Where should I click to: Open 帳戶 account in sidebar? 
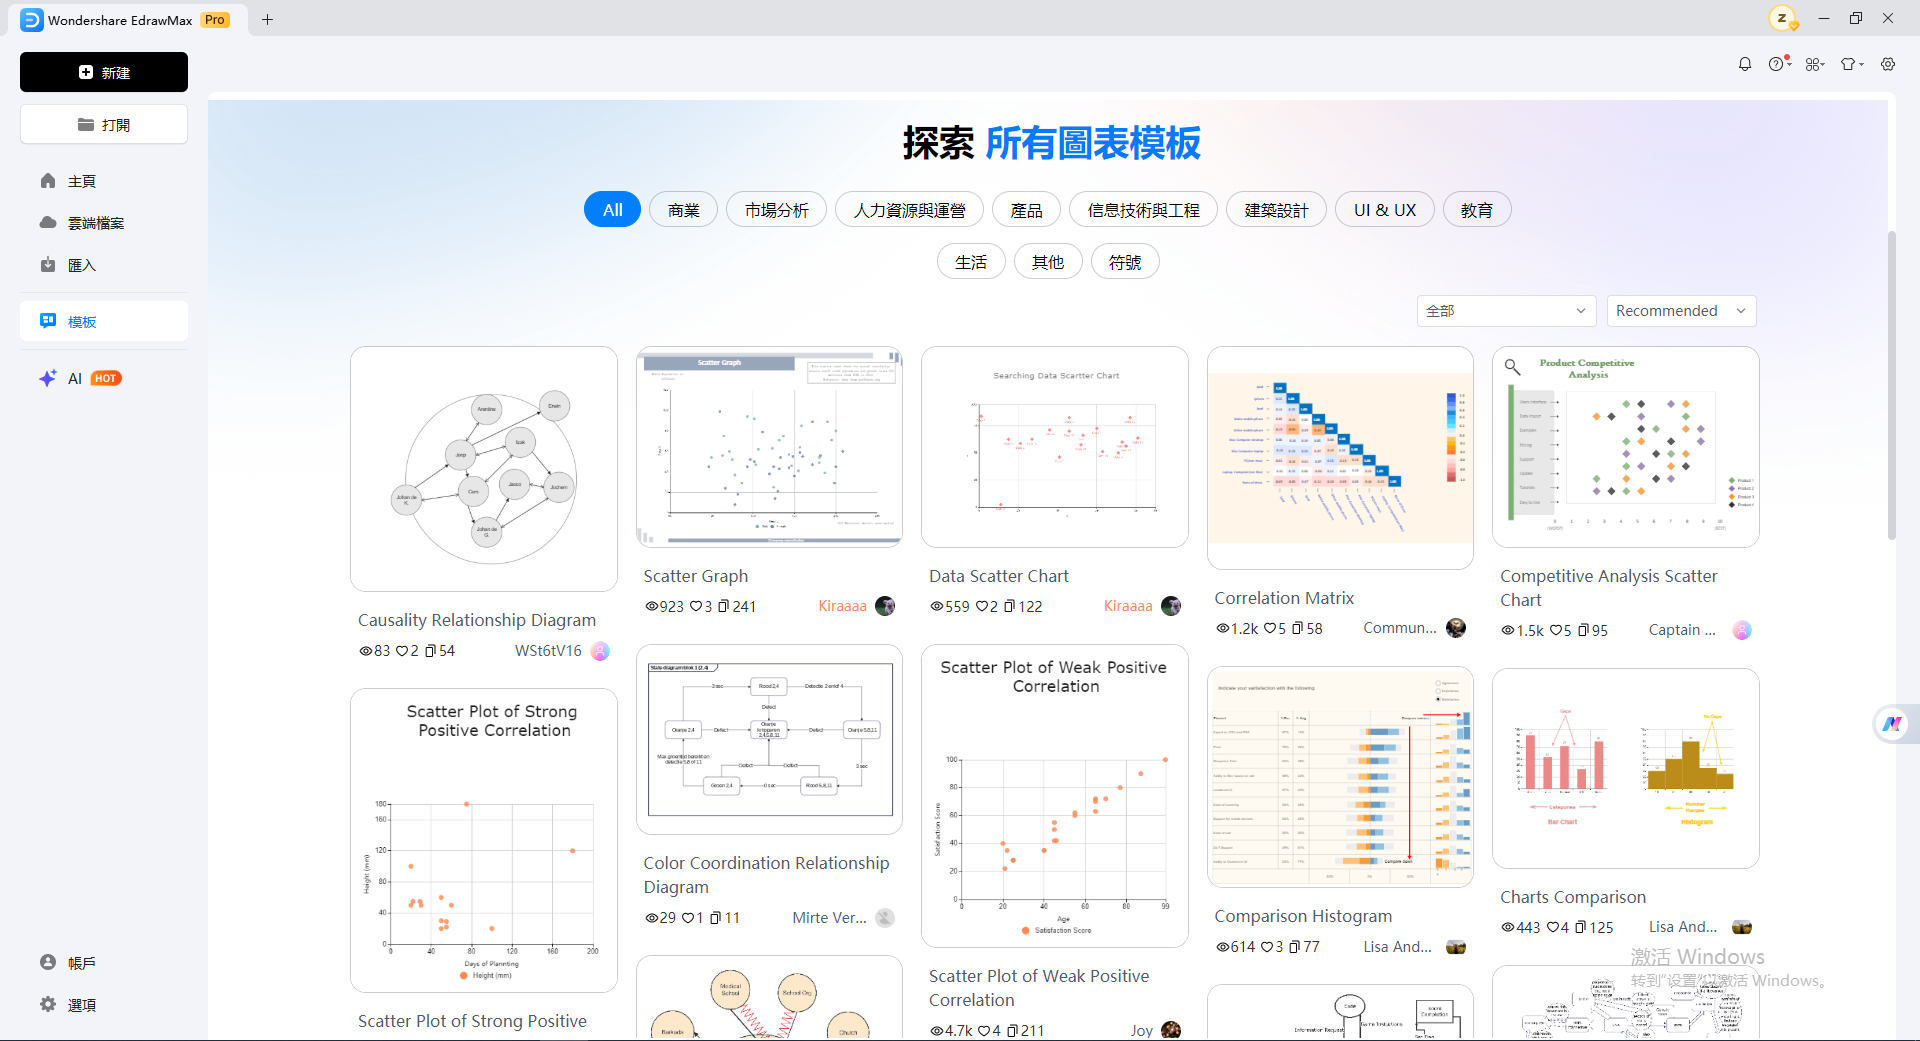(104, 962)
